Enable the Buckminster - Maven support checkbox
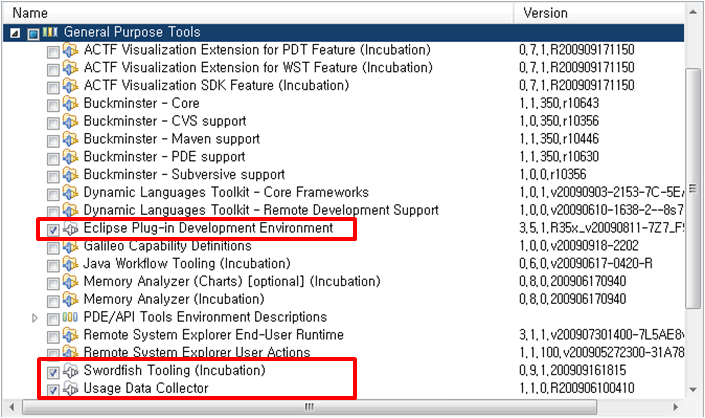 (53, 141)
